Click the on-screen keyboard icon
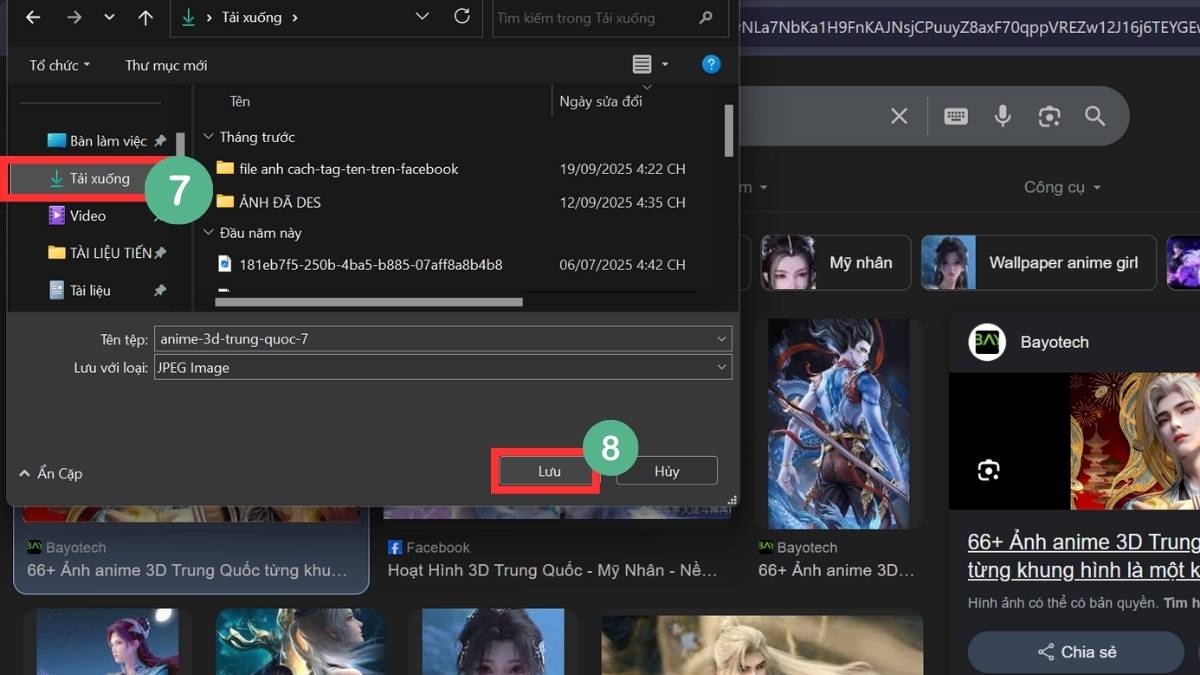Screen dimensions: 1200x675 point(956,116)
